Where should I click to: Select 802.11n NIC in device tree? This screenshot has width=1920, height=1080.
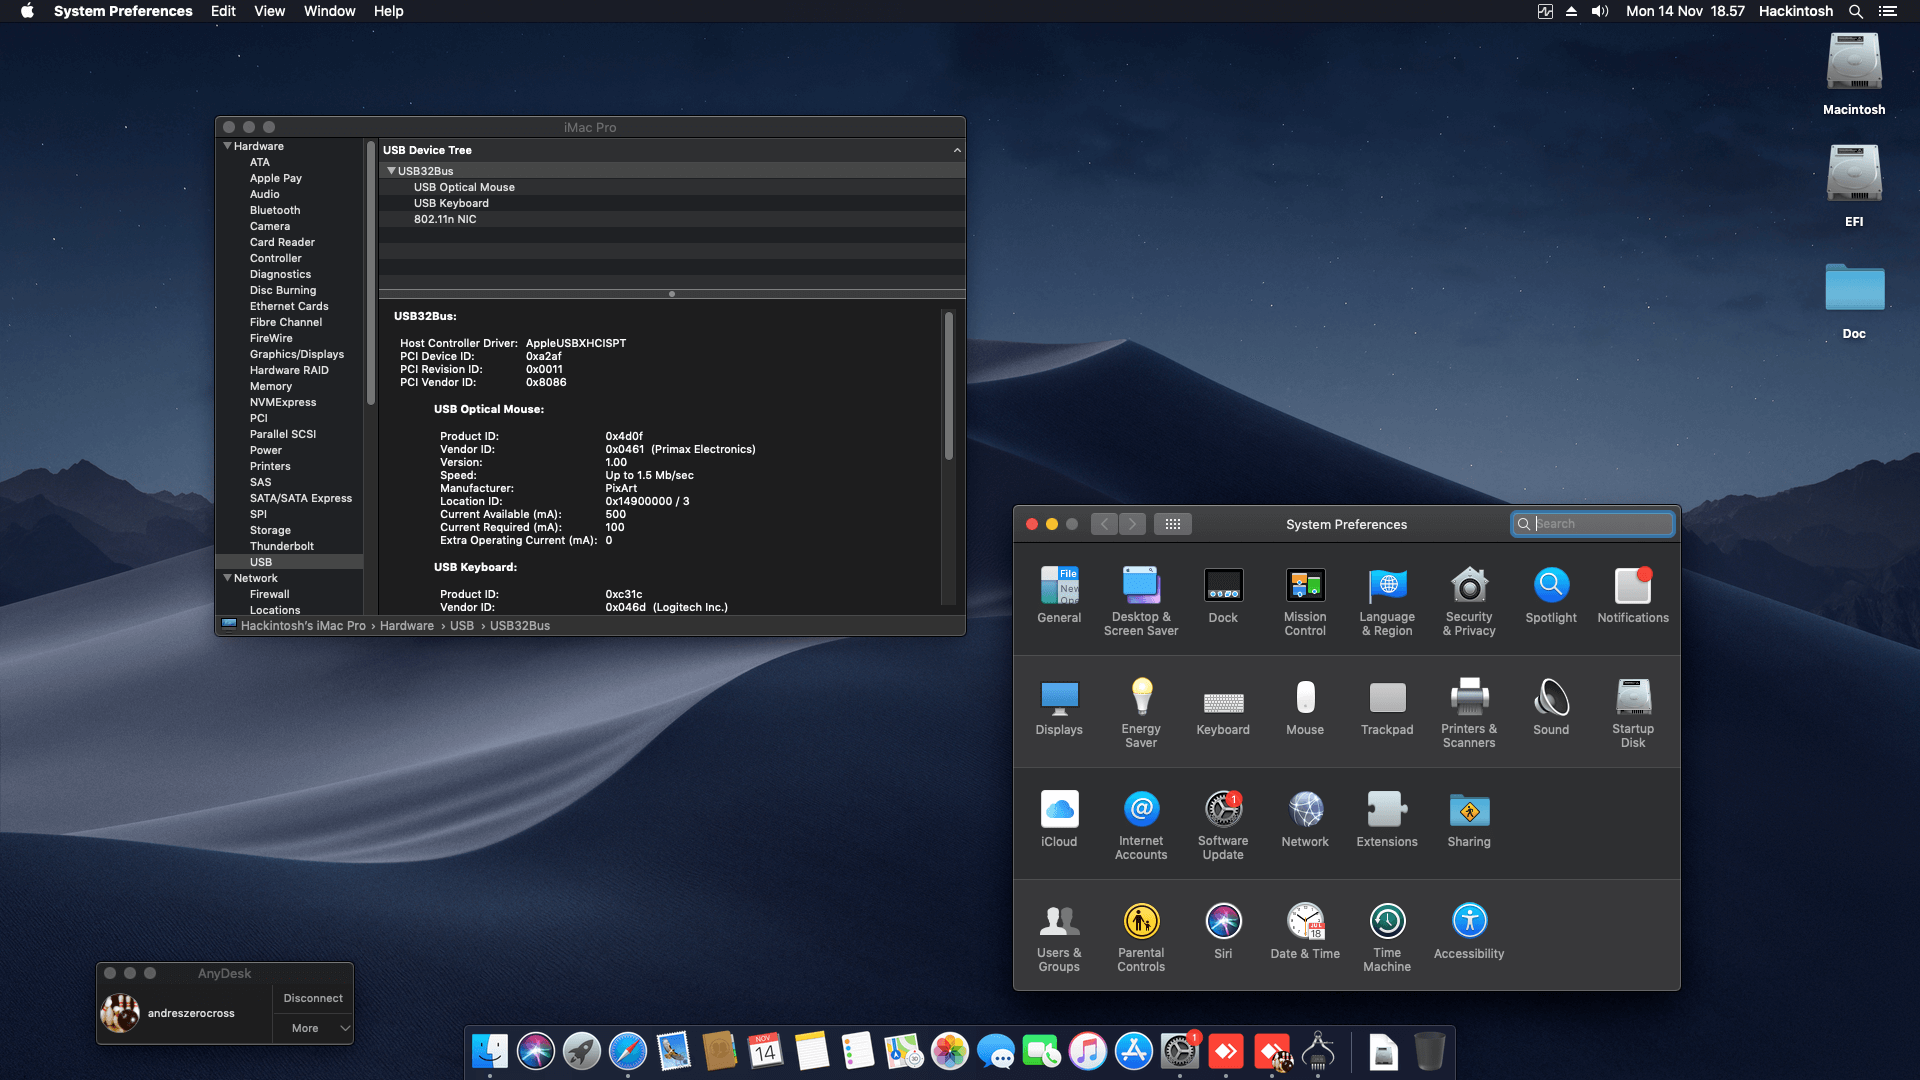click(x=672, y=219)
